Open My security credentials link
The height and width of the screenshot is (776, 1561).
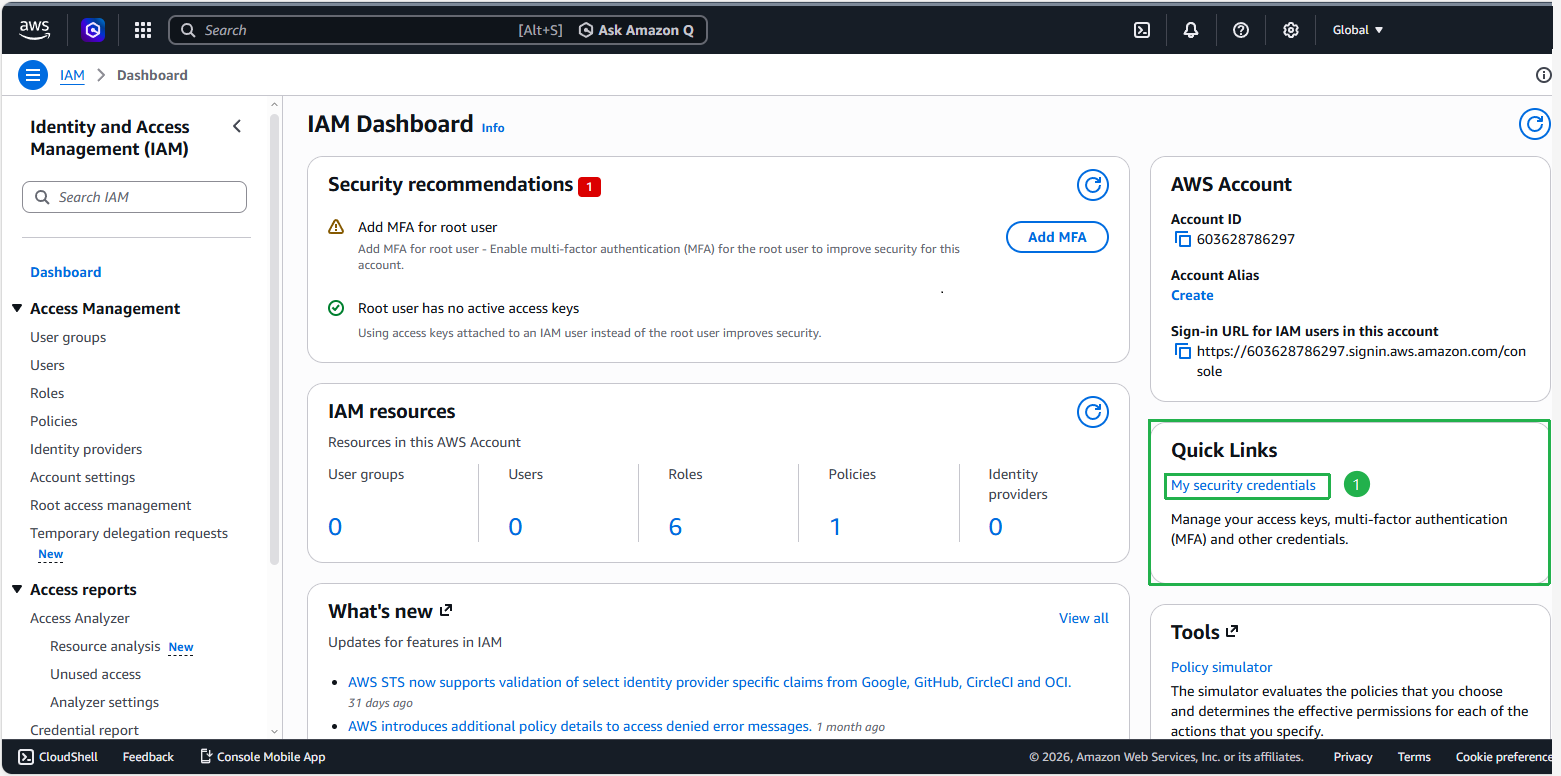1243,485
